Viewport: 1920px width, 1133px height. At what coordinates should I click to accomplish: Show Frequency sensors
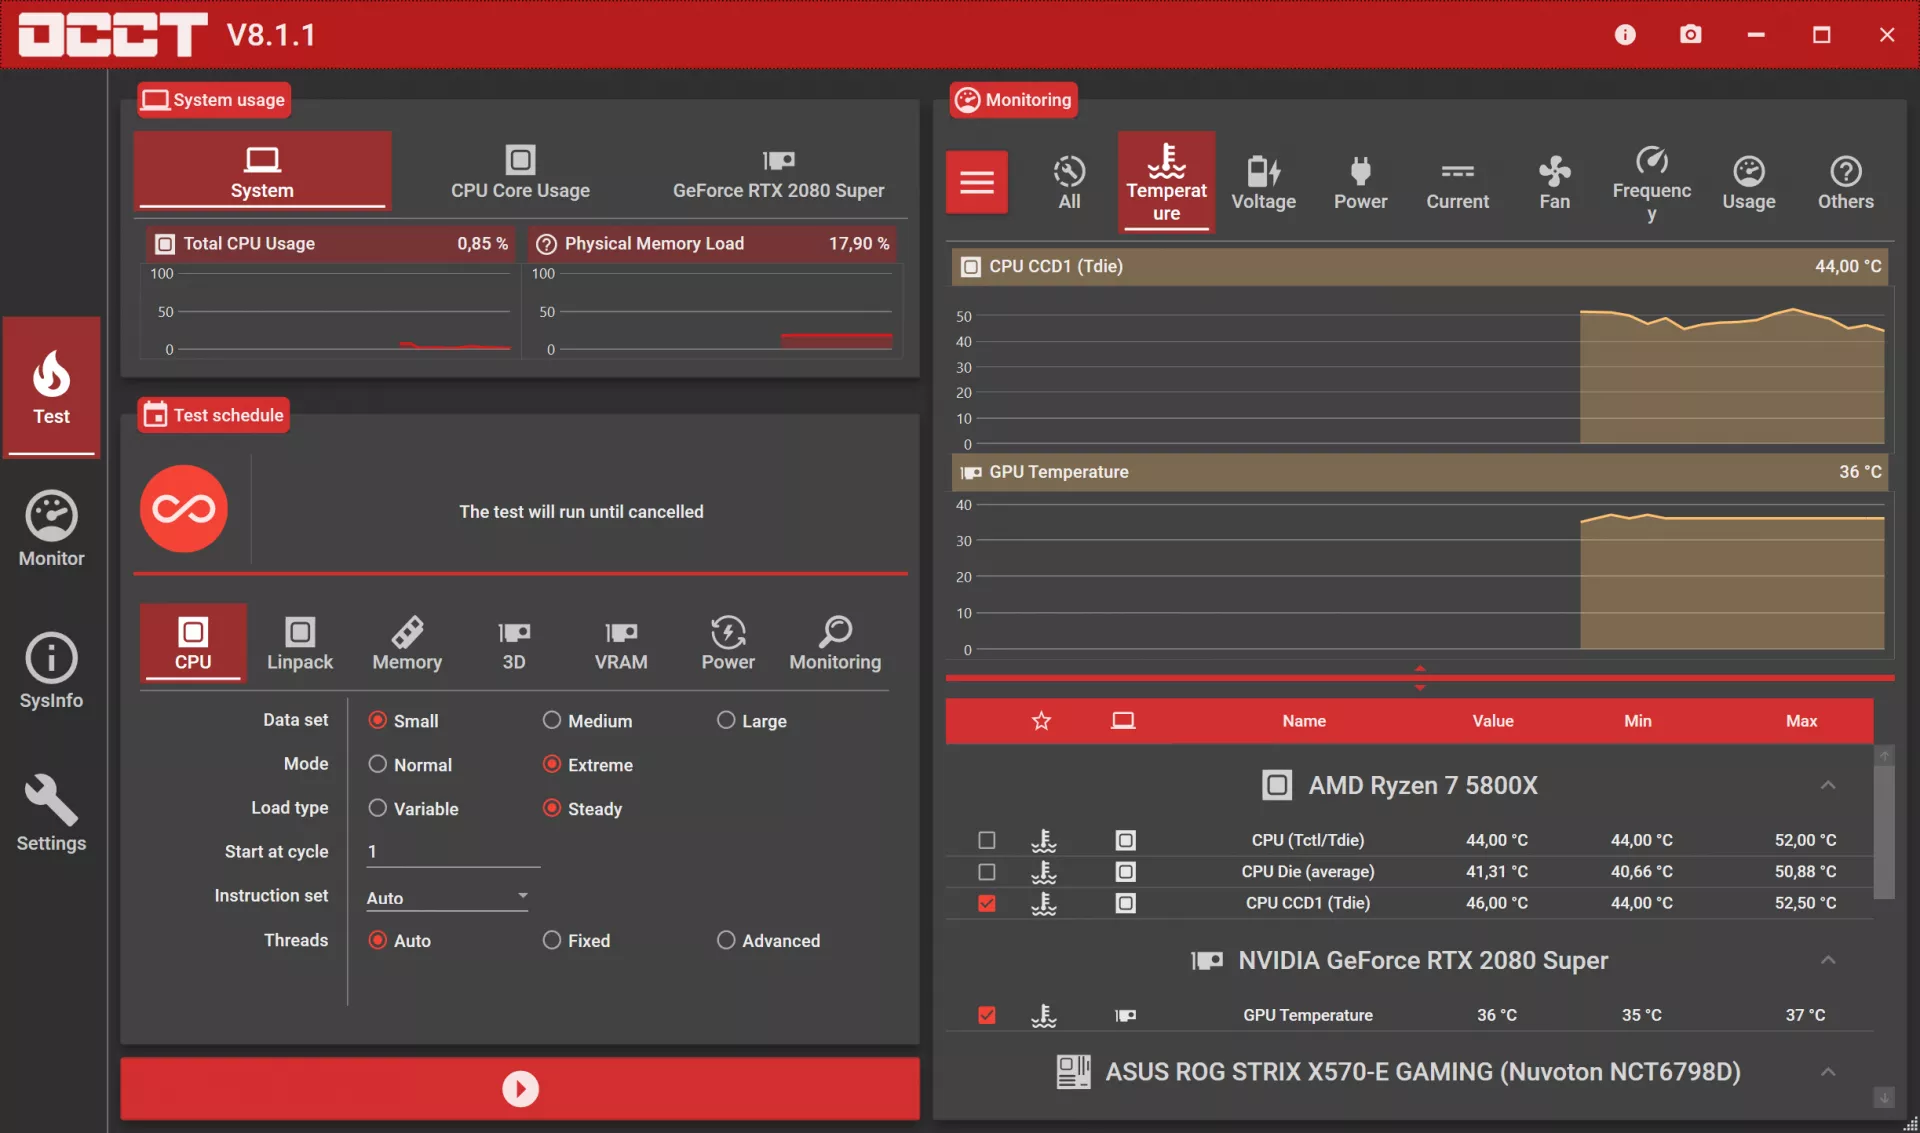click(x=1651, y=184)
